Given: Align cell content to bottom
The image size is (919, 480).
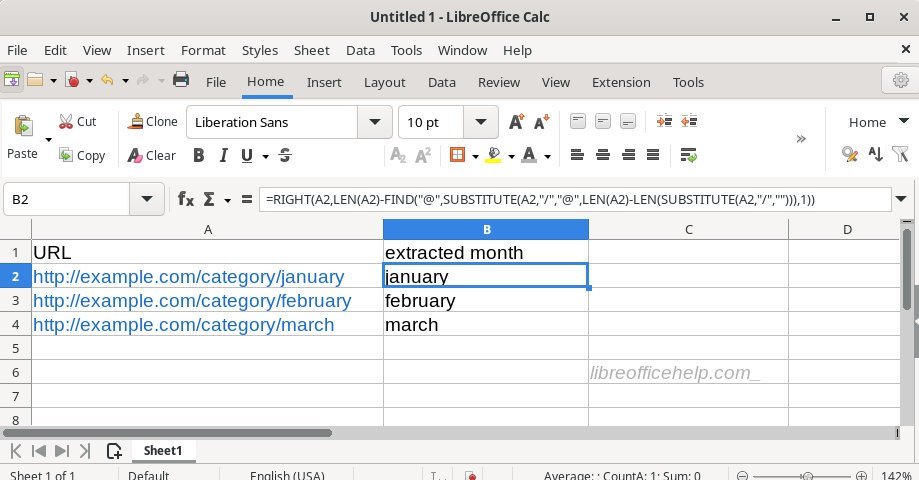Looking at the screenshot, I should [x=628, y=121].
